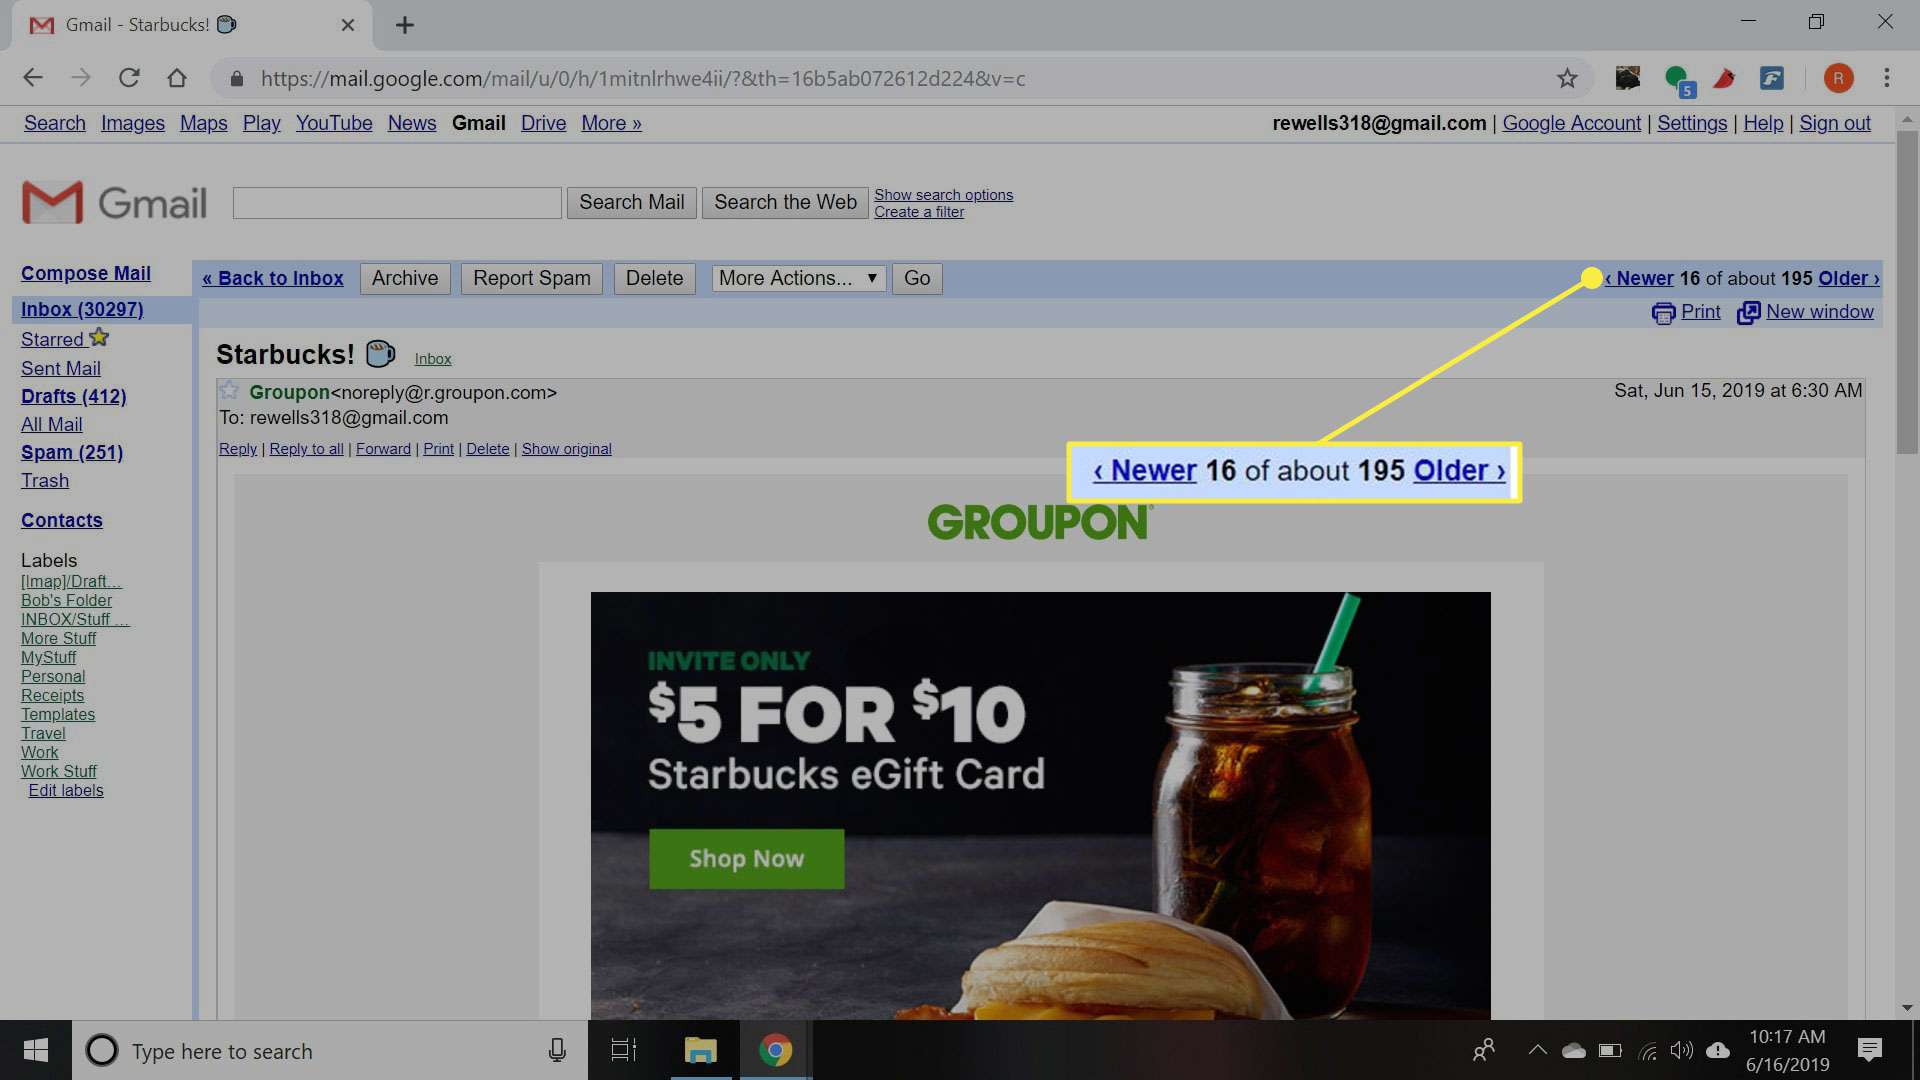Open File Explorer from taskbar
The image size is (1920, 1080).
click(700, 1050)
